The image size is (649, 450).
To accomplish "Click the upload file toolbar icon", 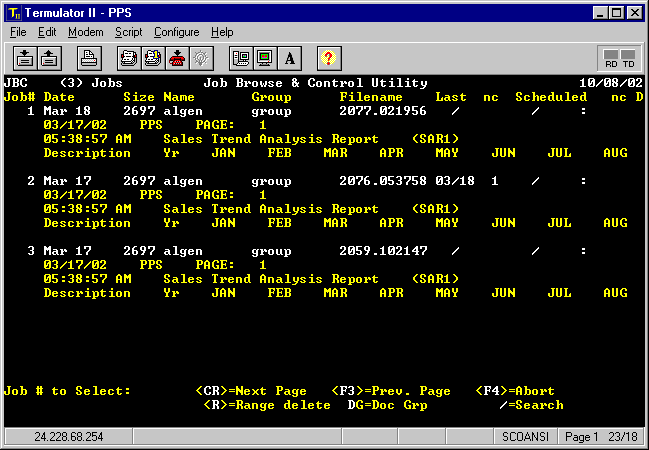I will tap(50, 58).
